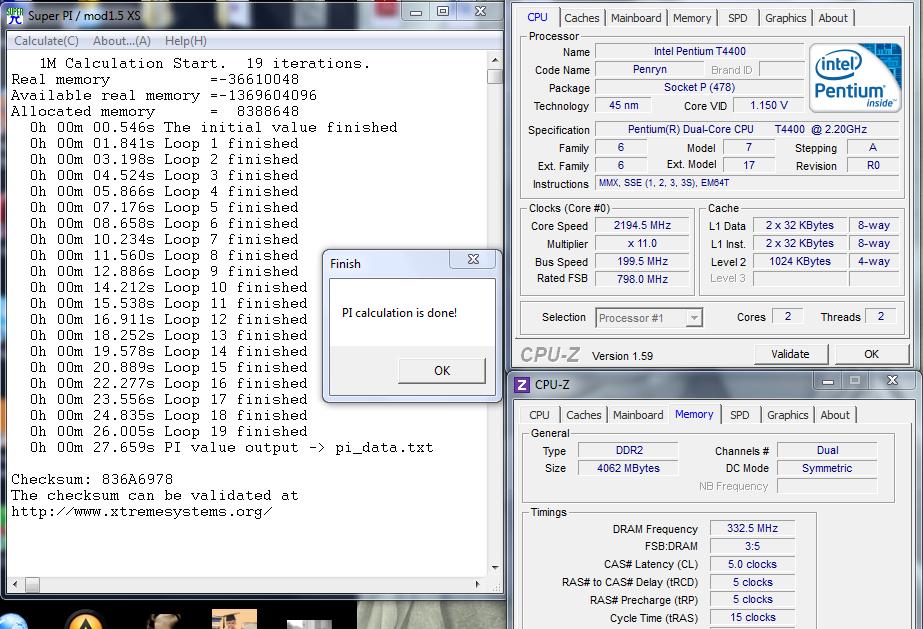Open the Help(H) menu in Super PI

click(x=185, y=41)
